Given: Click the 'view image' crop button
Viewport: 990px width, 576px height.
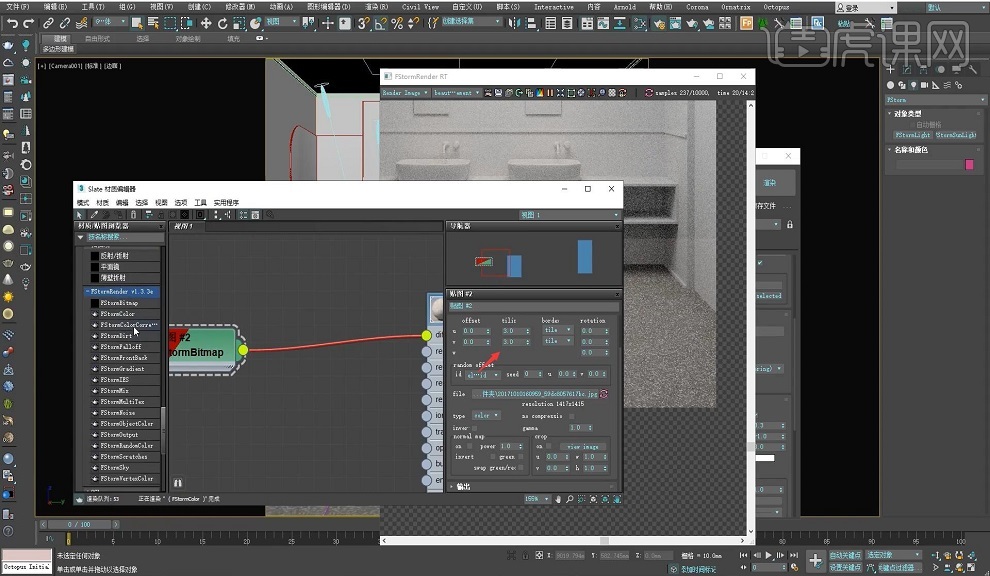Looking at the screenshot, I should 583,446.
